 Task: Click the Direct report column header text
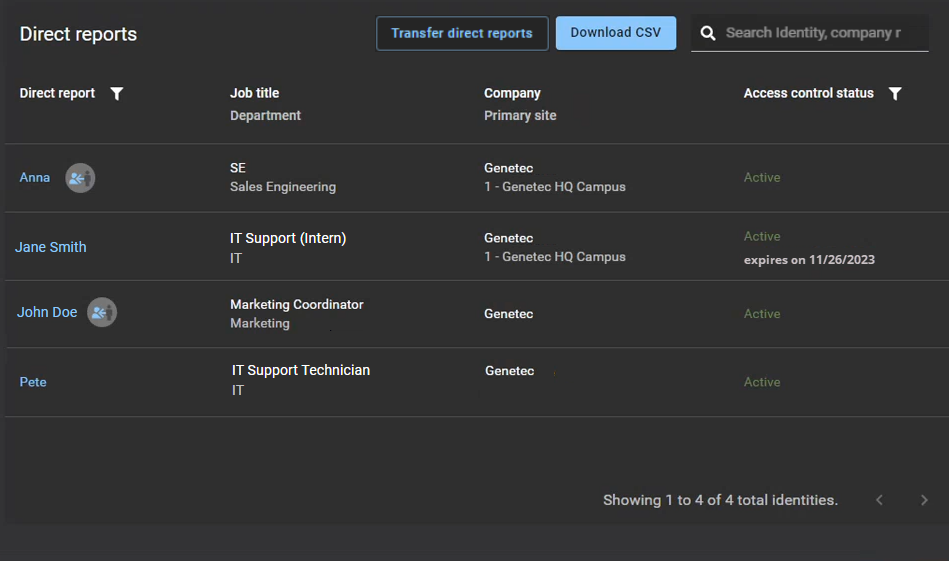(x=57, y=93)
